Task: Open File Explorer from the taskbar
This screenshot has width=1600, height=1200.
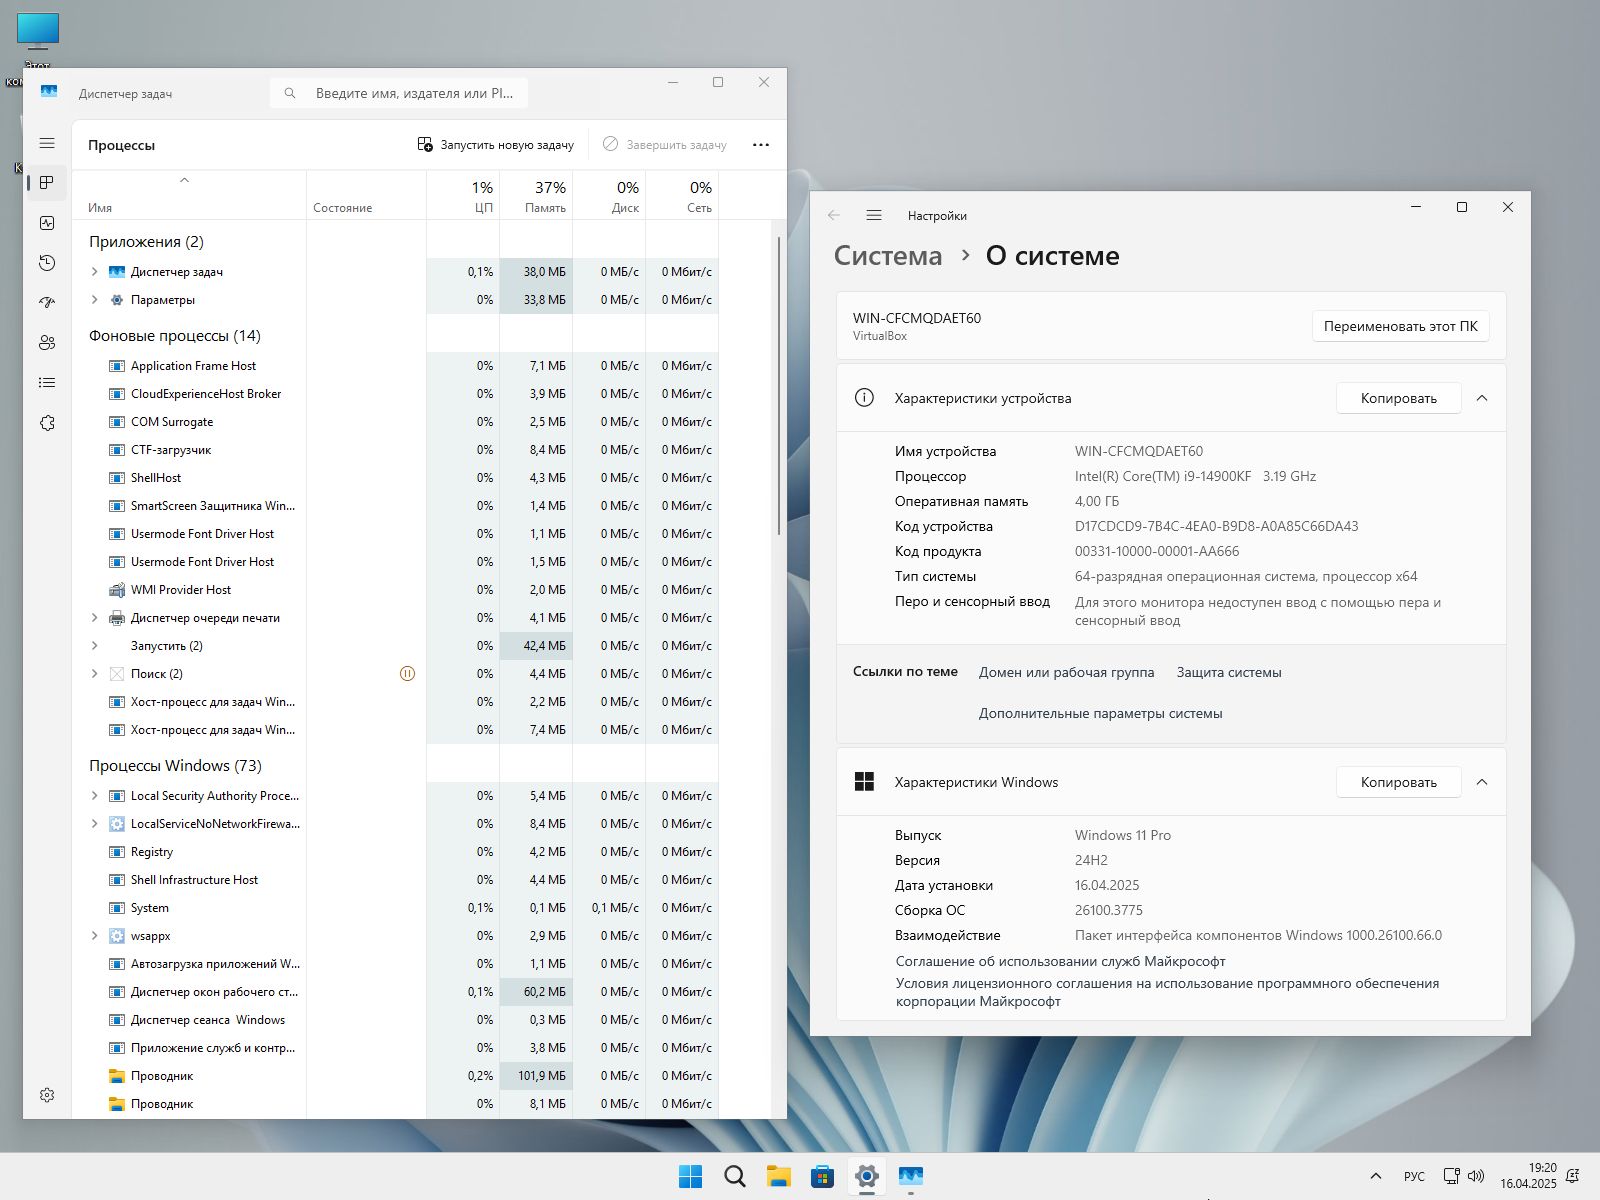Action: pos(779,1176)
